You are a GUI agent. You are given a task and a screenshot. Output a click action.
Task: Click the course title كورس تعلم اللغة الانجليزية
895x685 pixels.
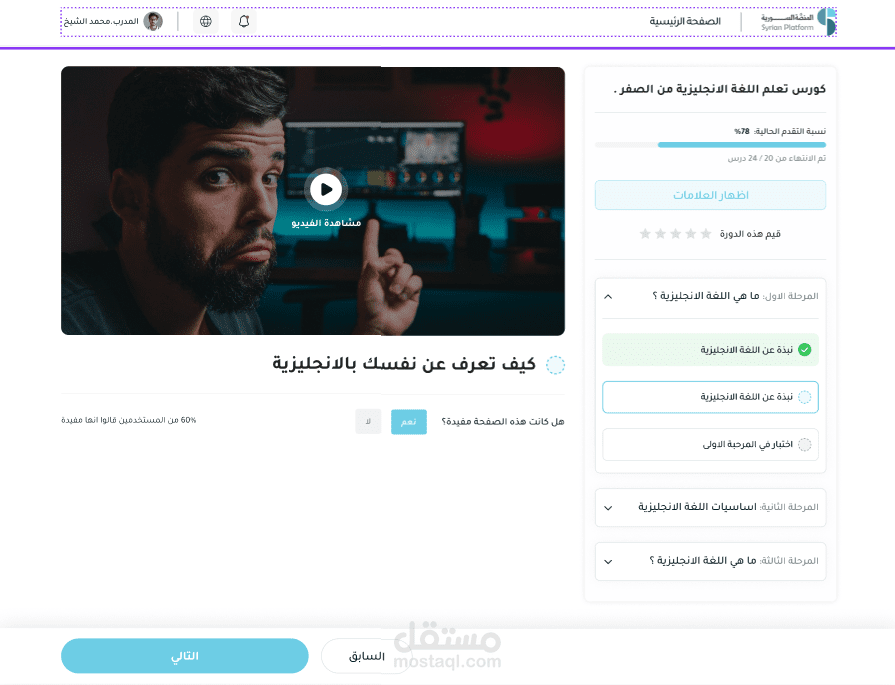pyautogui.click(x=720, y=89)
